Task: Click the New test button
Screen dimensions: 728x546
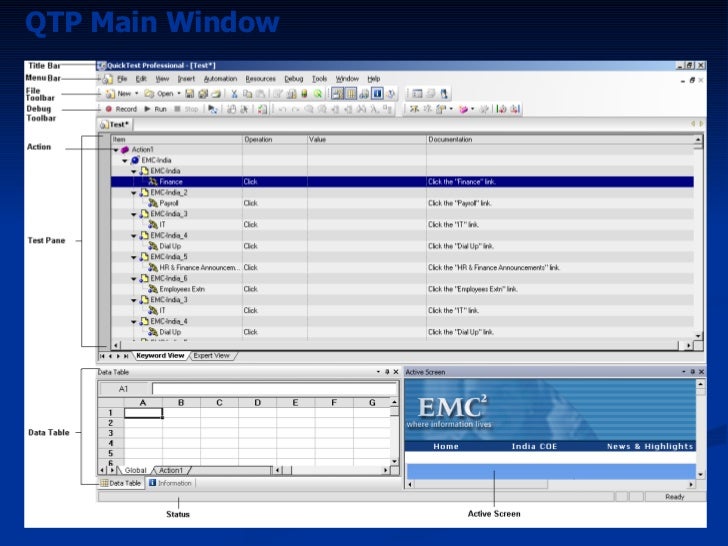Action: click(x=118, y=94)
